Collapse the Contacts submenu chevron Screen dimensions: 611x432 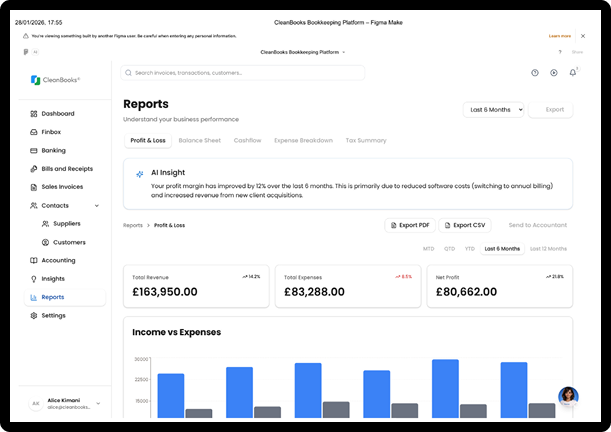[97, 205]
